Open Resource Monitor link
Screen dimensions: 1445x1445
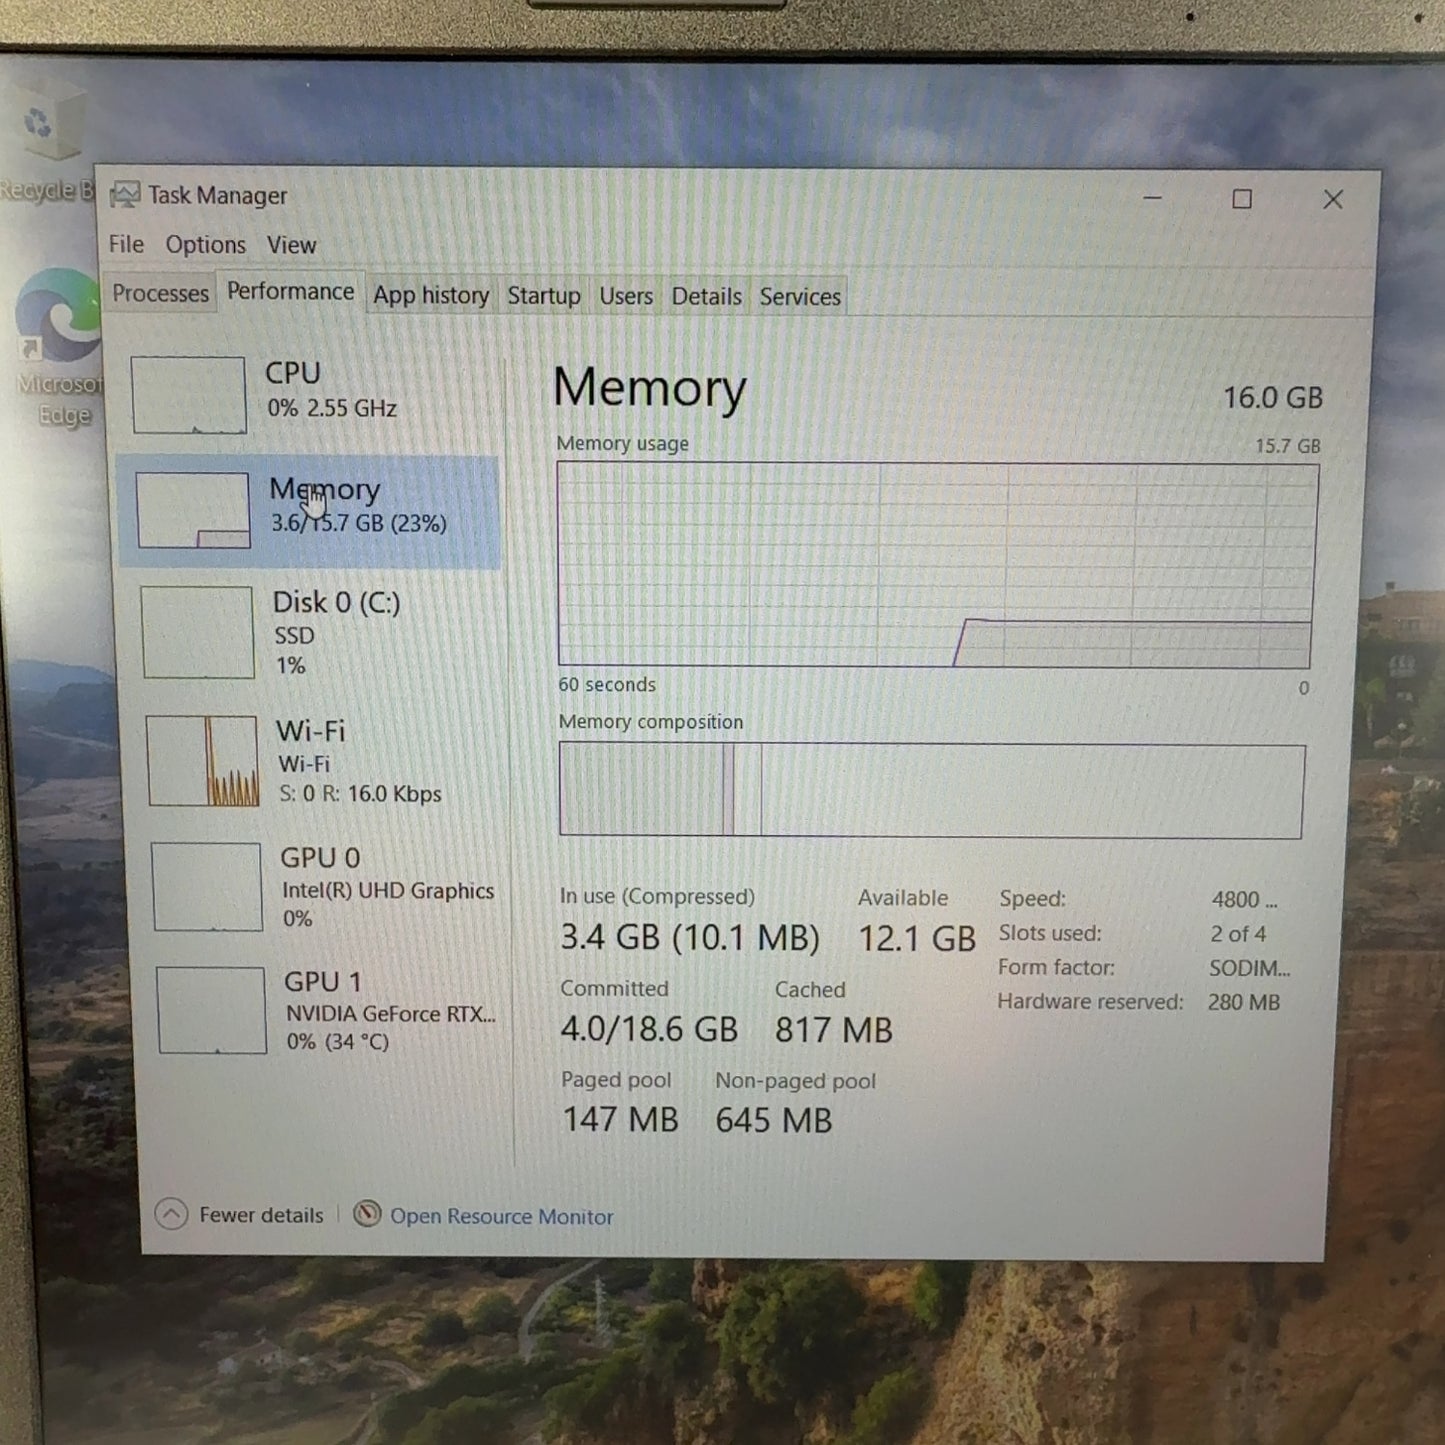tap(501, 1216)
